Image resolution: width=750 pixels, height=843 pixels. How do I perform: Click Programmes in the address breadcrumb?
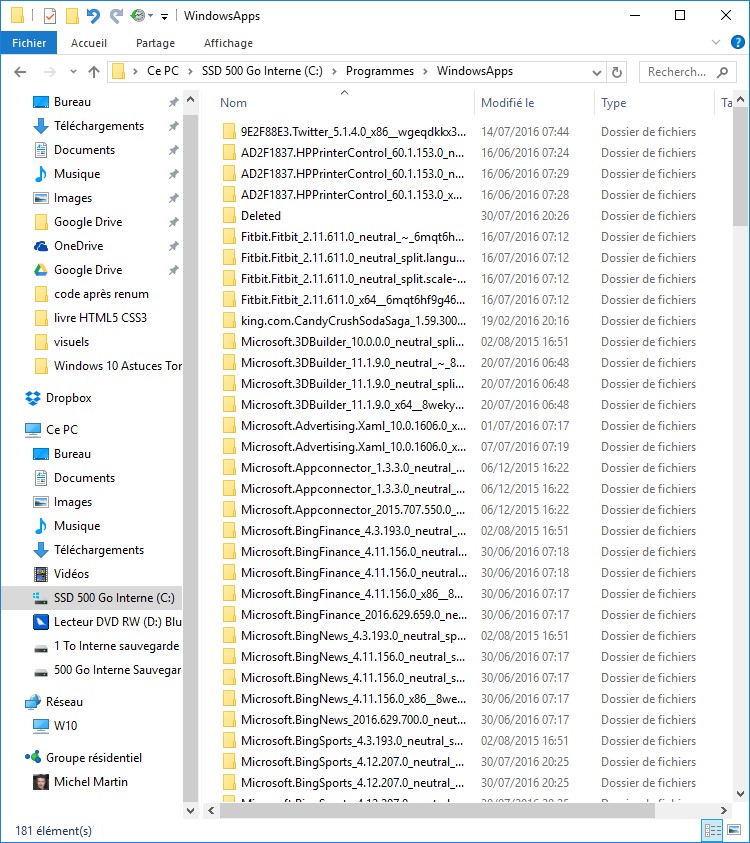tap(380, 71)
